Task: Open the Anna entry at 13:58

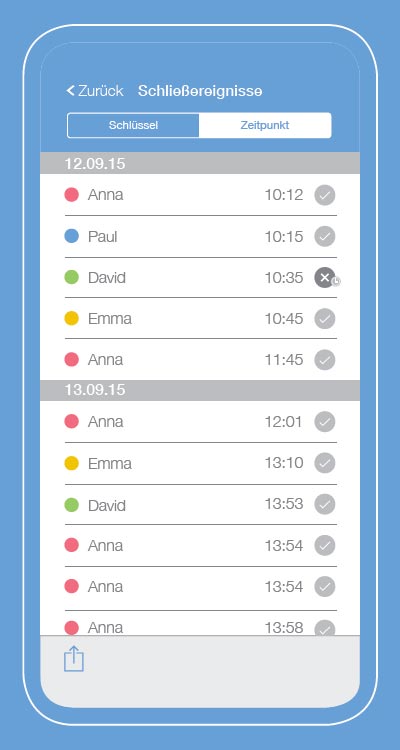Action: pos(200,624)
